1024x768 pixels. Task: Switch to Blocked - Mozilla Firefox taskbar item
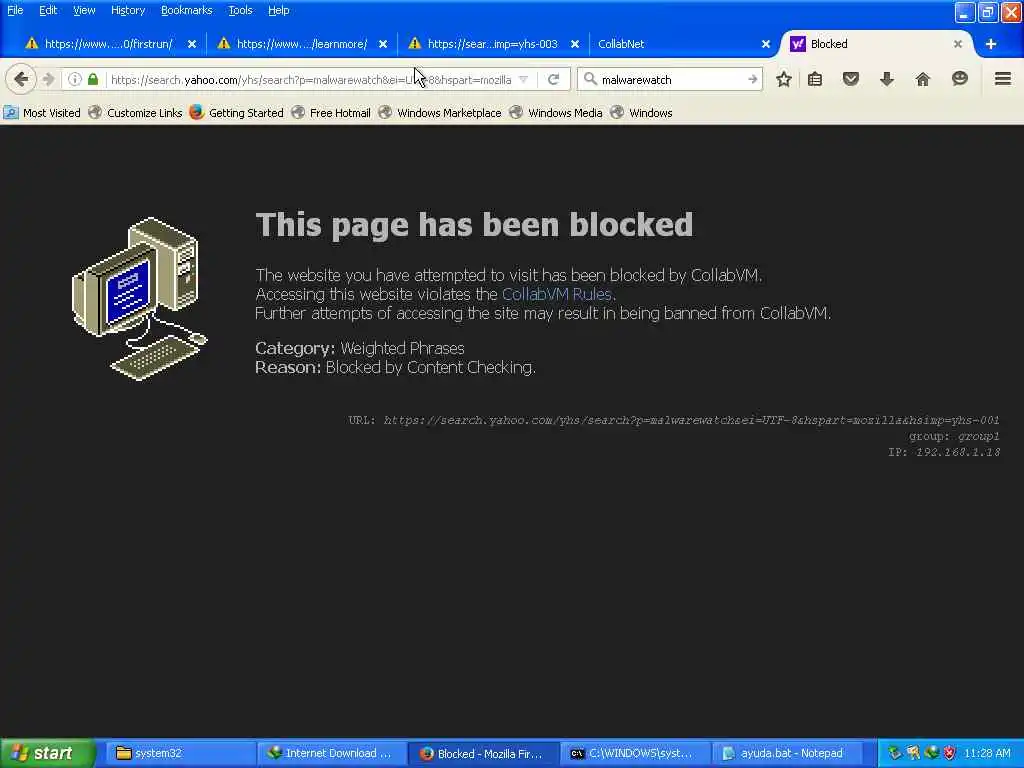click(483, 753)
